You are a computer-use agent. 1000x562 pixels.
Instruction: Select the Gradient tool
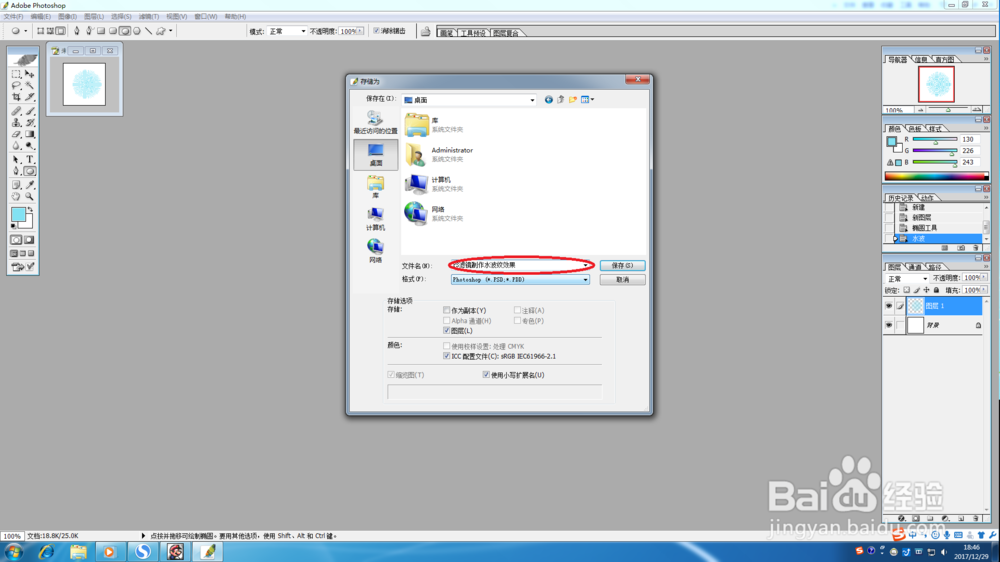(29, 134)
